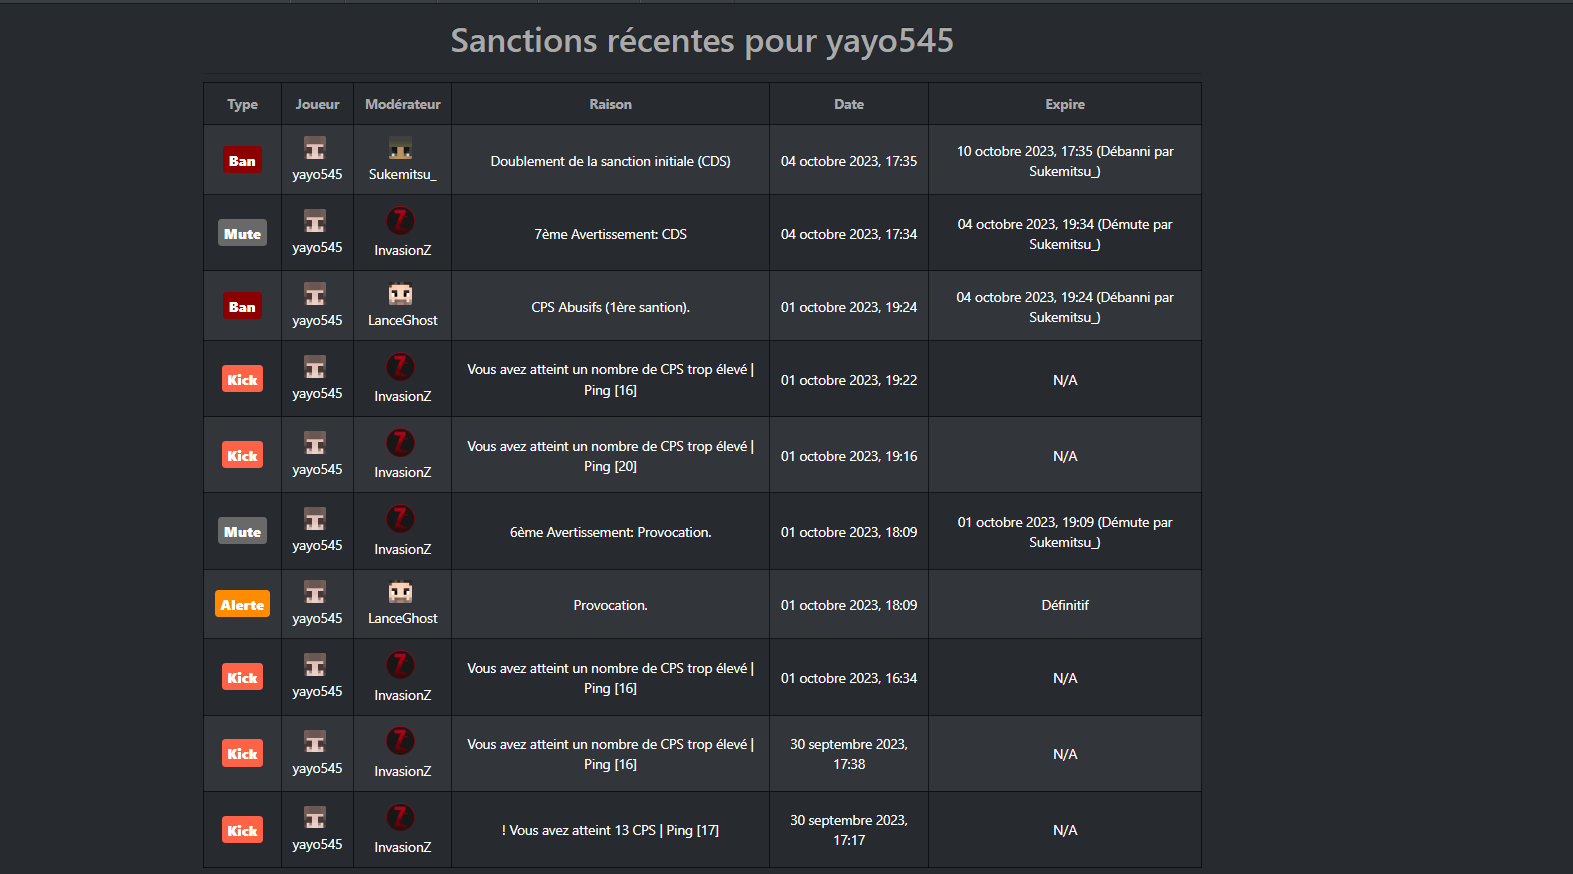Click yayo545 head in Alerte row
The image size is (1573, 874).
click(315, 593)
